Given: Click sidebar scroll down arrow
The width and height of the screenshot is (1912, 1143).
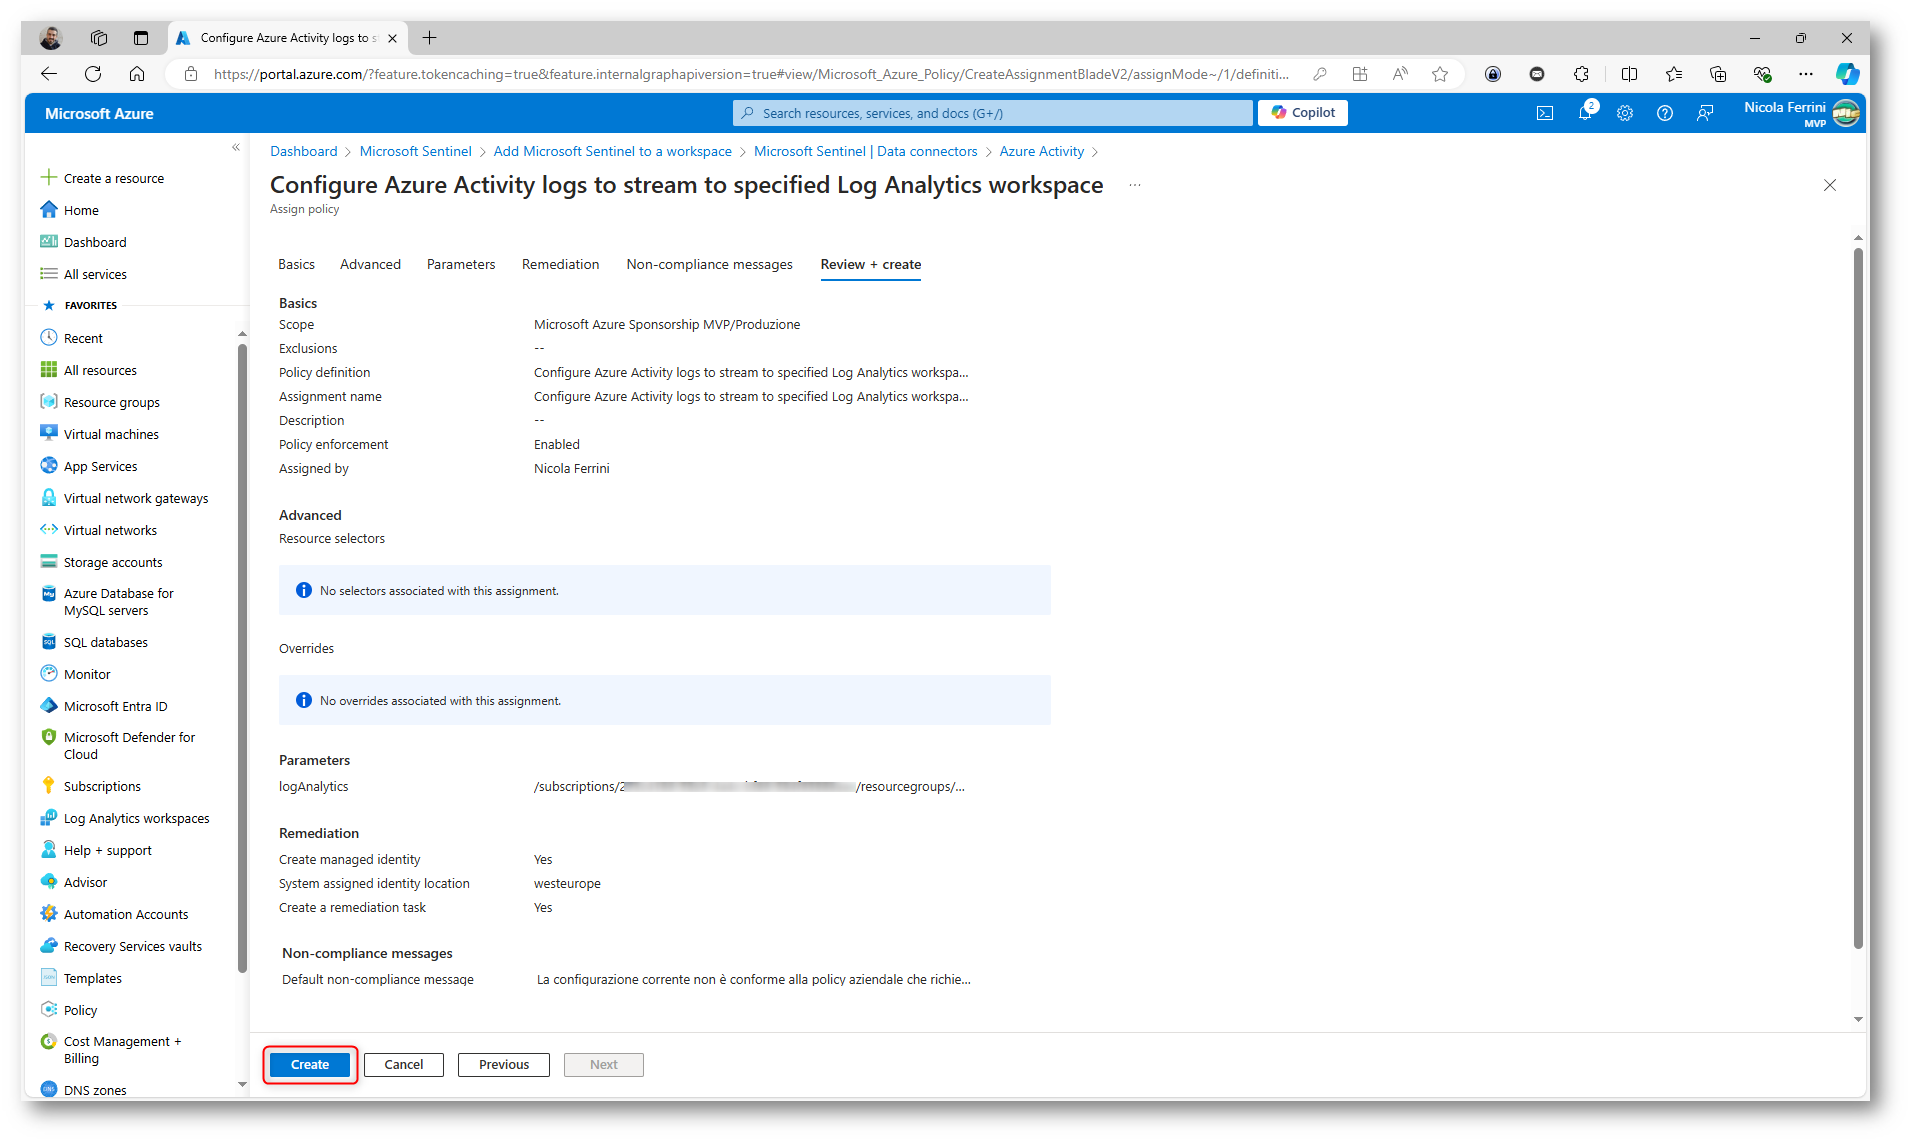Looking at the screenshot, I should [x=242, y=1084].
